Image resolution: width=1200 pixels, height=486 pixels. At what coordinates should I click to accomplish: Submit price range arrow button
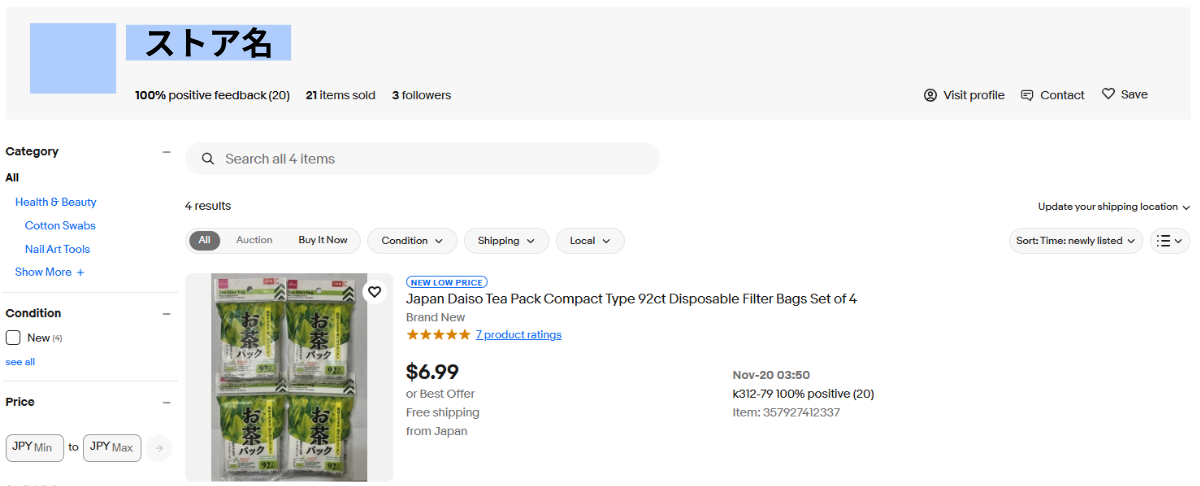(159, 448)
